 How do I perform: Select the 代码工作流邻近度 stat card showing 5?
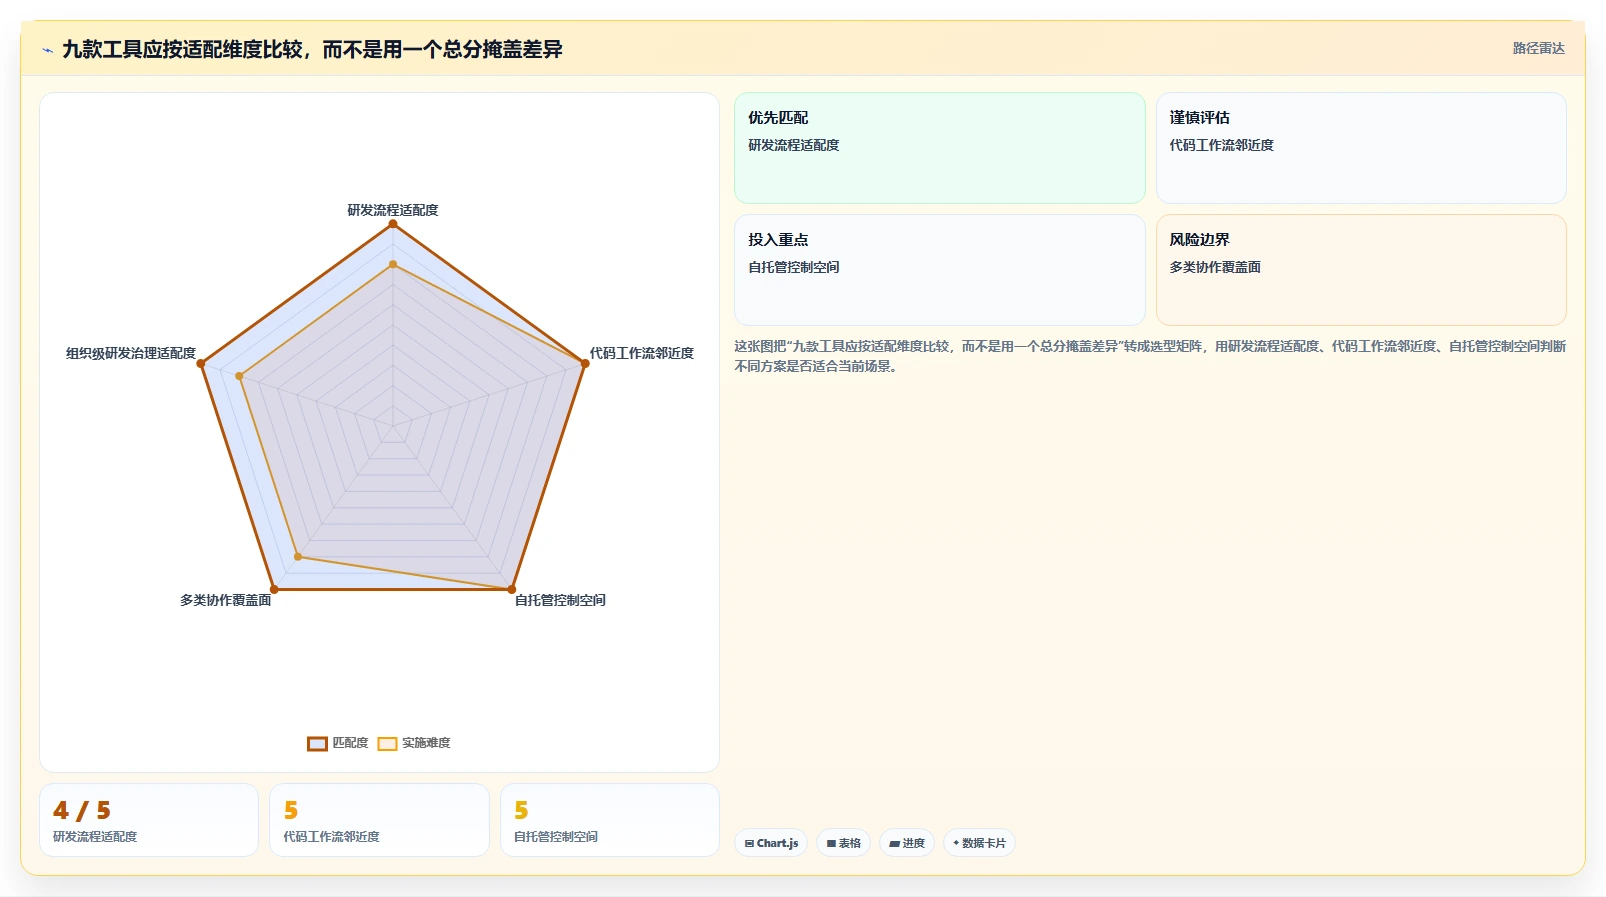(379, 820)
